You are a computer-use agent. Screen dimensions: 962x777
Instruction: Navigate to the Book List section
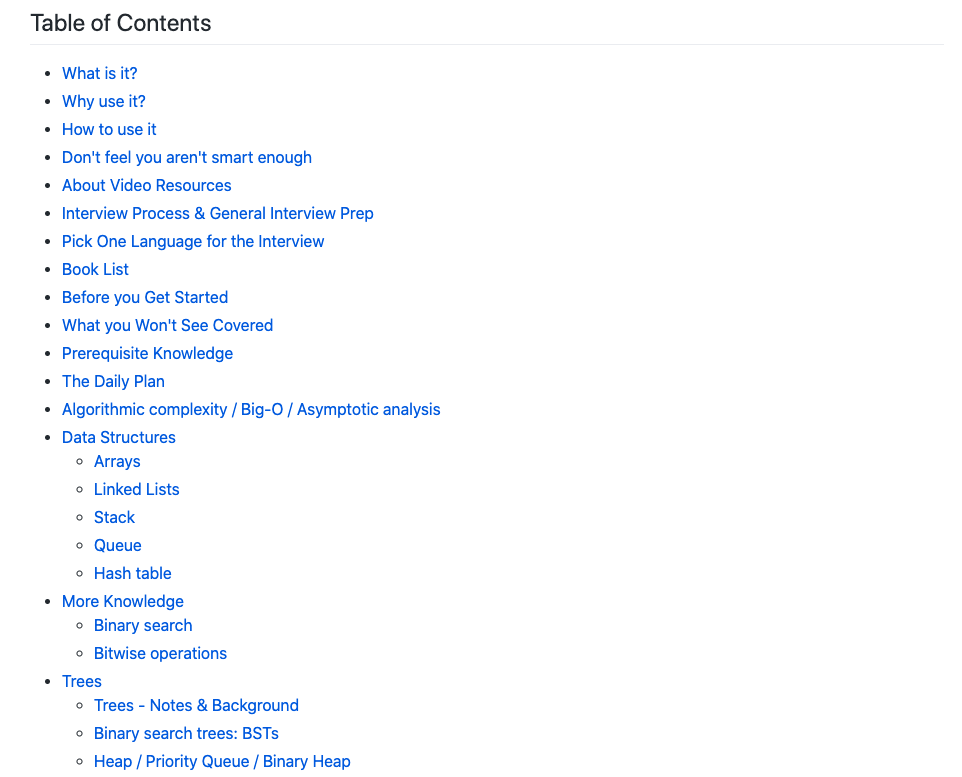pyautogui.click(x=95, y=269)
